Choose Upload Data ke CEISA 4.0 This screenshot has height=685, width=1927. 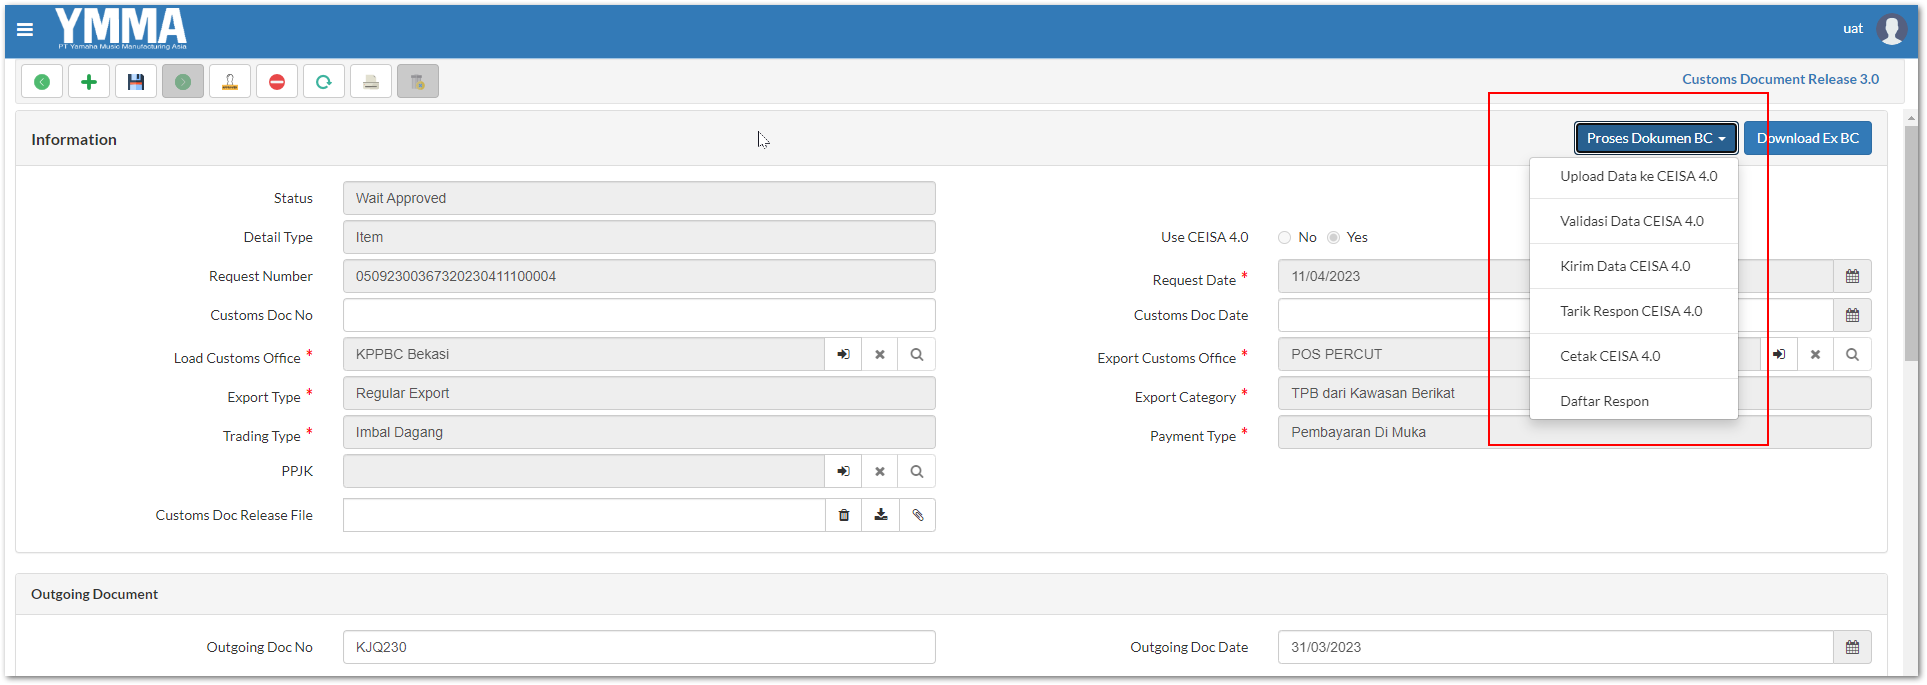[1638, 176]
